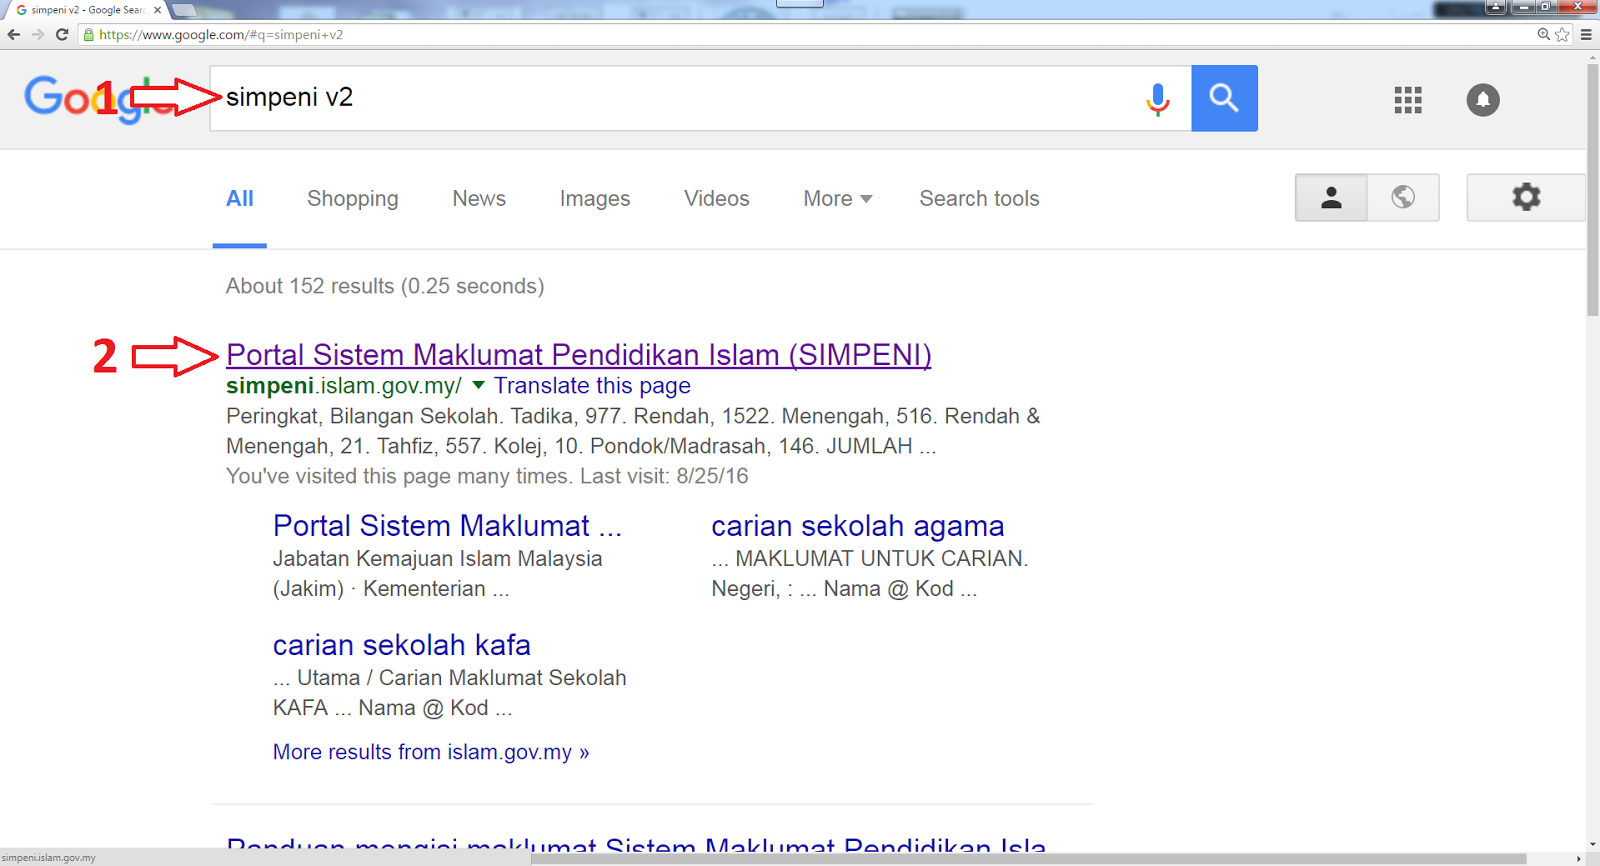This screenshot has height=866, width=1600.
Task: Close the simpeni v2 browser tab
Action: click(157, 10)
